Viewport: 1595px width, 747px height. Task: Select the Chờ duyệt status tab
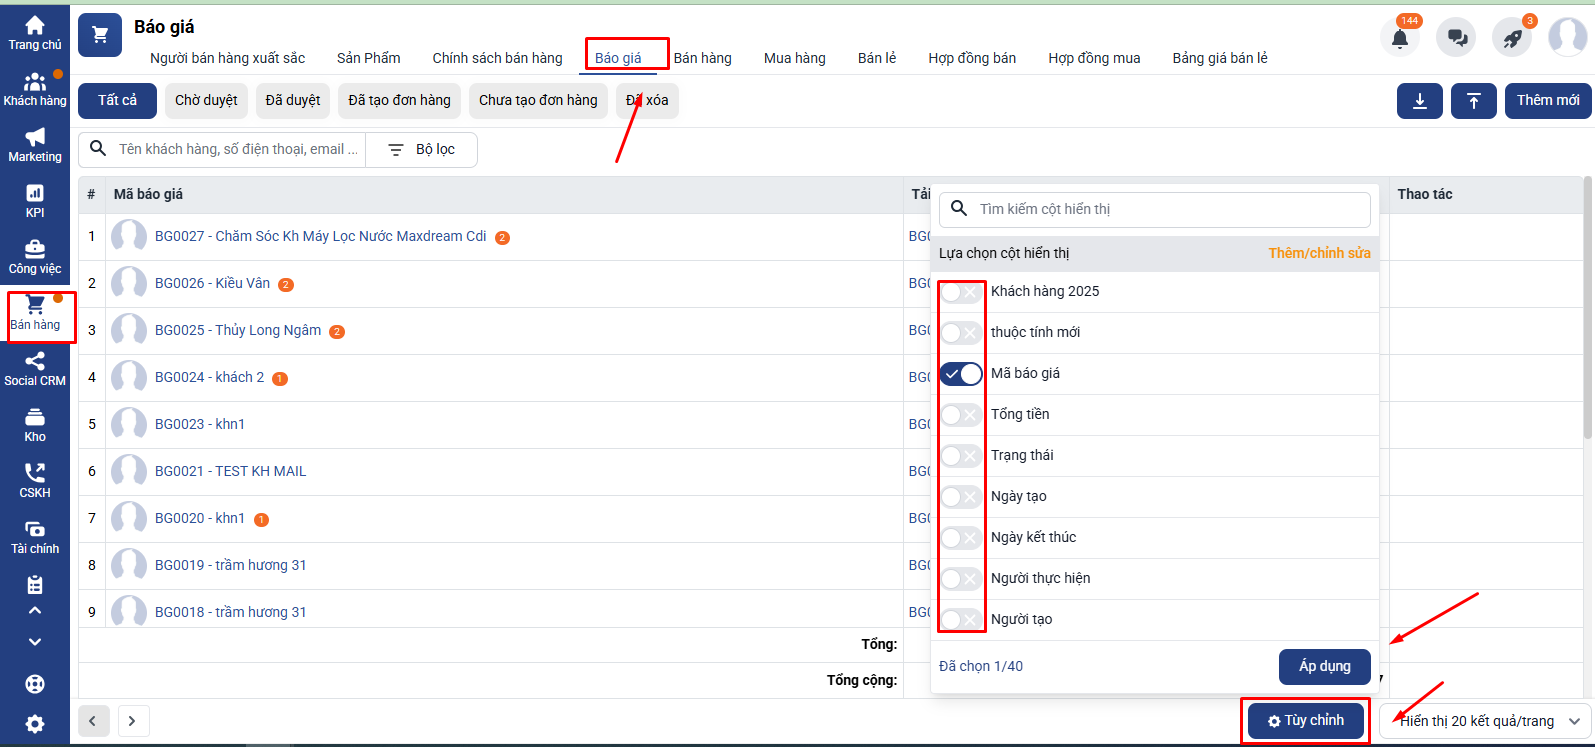pos(206,101)
